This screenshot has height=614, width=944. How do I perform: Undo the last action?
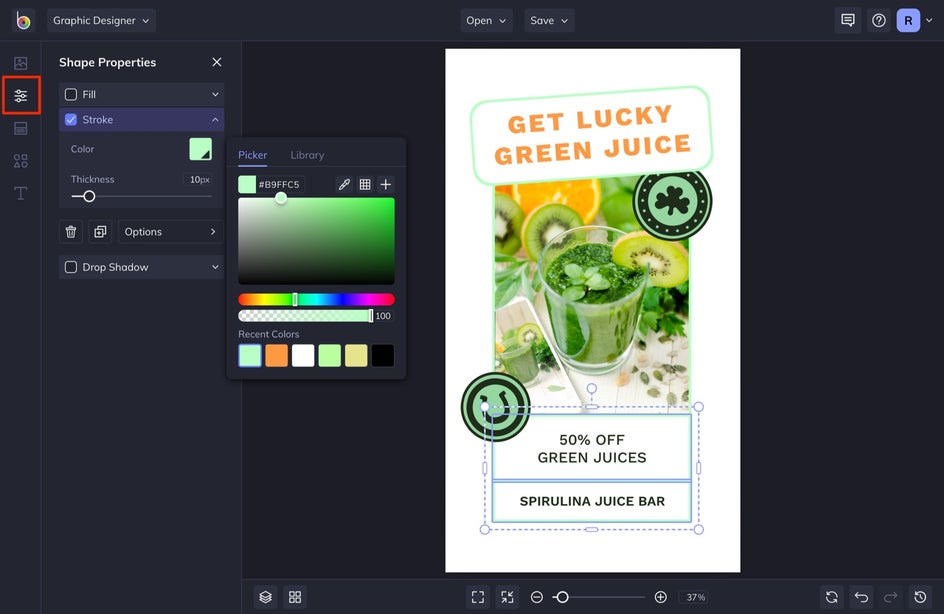[862, 597]
